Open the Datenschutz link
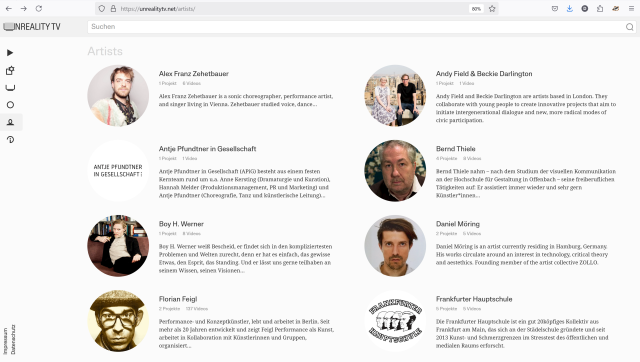This screenshot has width=640, height=362. tap(13, 340)
